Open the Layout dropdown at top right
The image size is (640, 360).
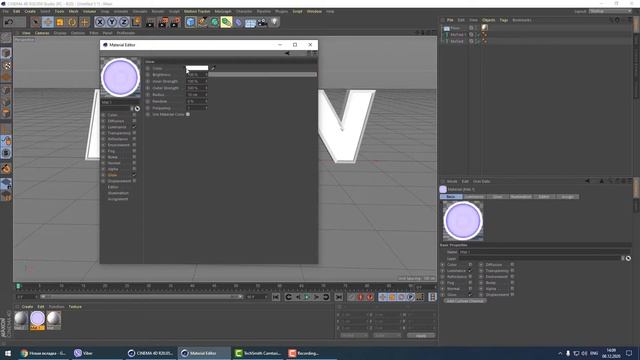coord(611,11)
